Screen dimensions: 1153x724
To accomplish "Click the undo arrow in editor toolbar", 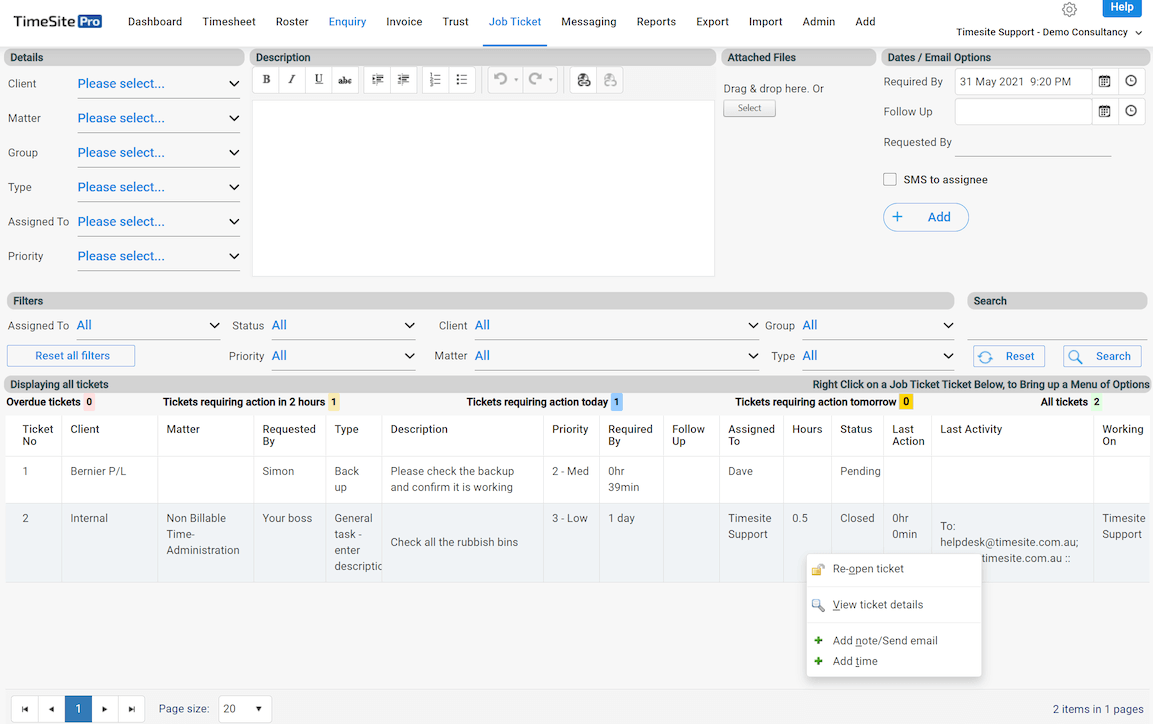I will (x=500, y=79).
